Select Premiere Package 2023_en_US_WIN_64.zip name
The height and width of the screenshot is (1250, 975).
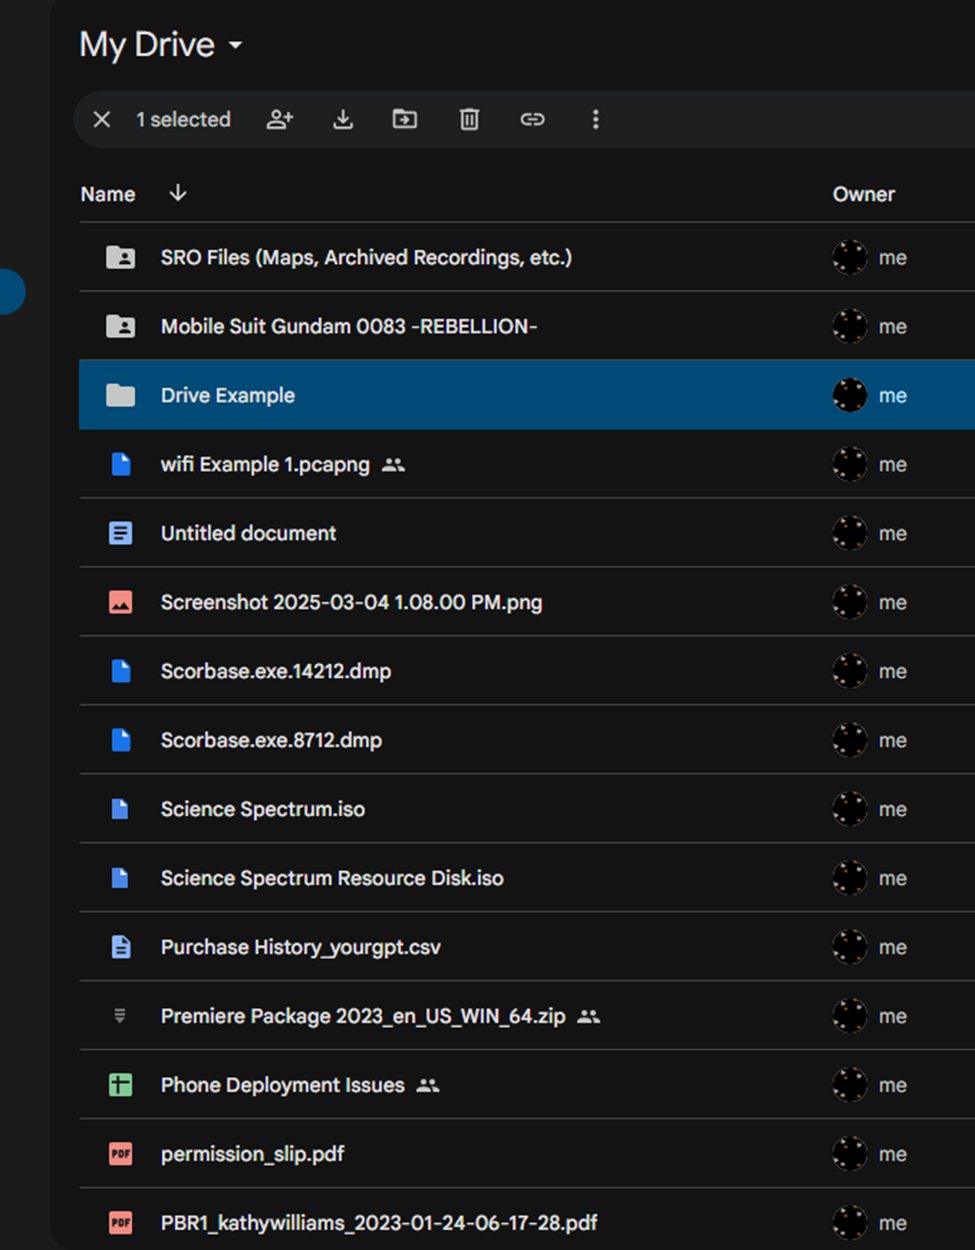363,1016
